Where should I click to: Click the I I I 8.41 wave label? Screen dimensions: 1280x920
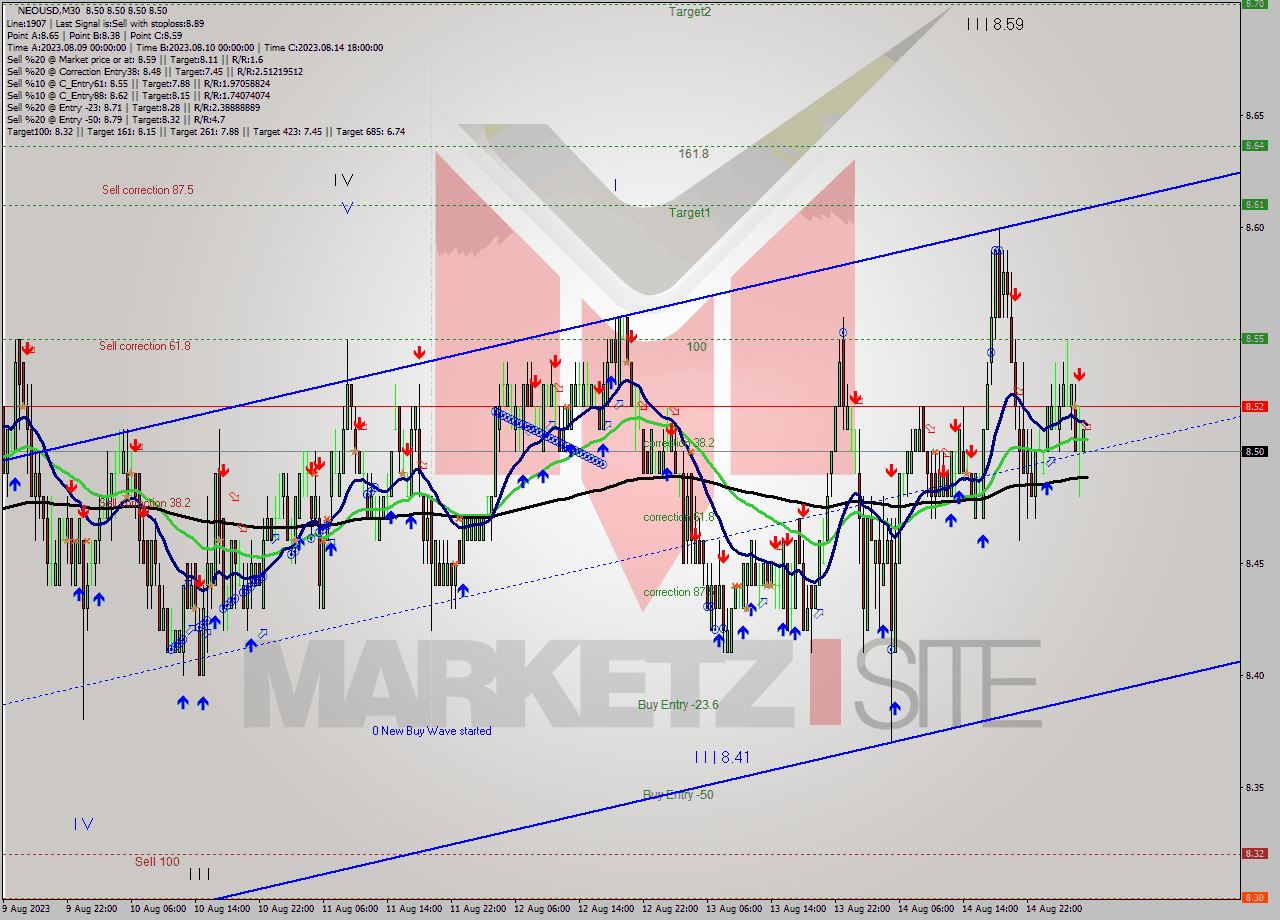(722, 758)
